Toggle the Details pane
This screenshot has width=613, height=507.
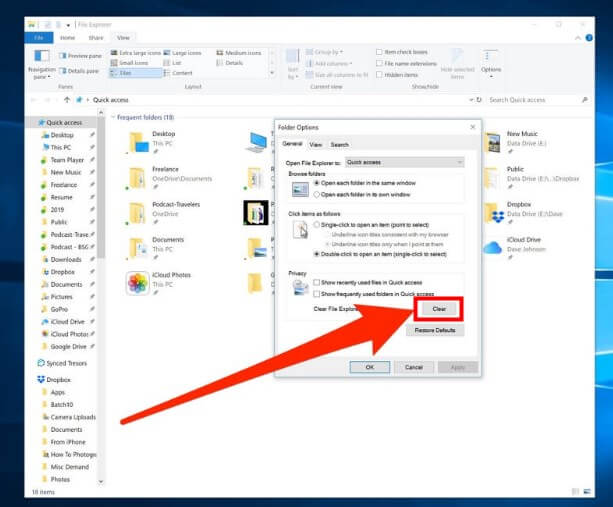tap(79, 71)
